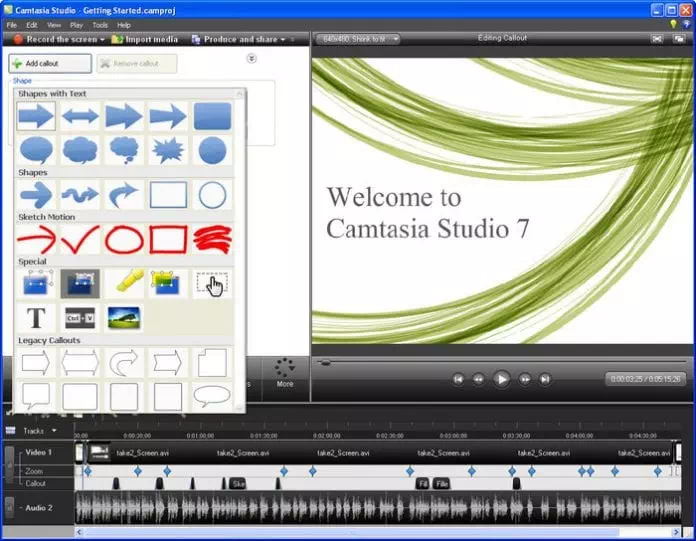The height and width of the screenshot is (541, 696).
Task: Open the File menu
Action: pos(12,25)
